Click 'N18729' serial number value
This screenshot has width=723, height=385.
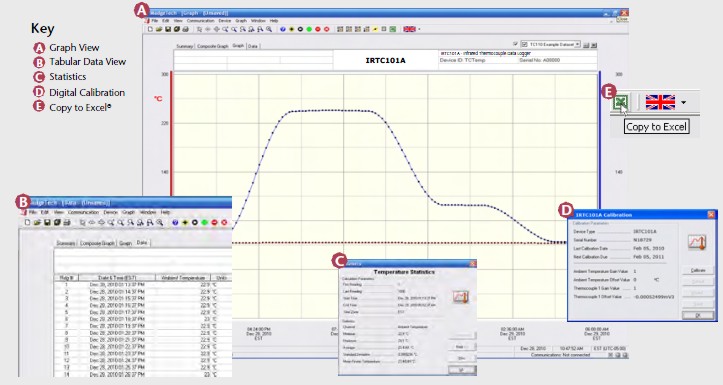642,240
